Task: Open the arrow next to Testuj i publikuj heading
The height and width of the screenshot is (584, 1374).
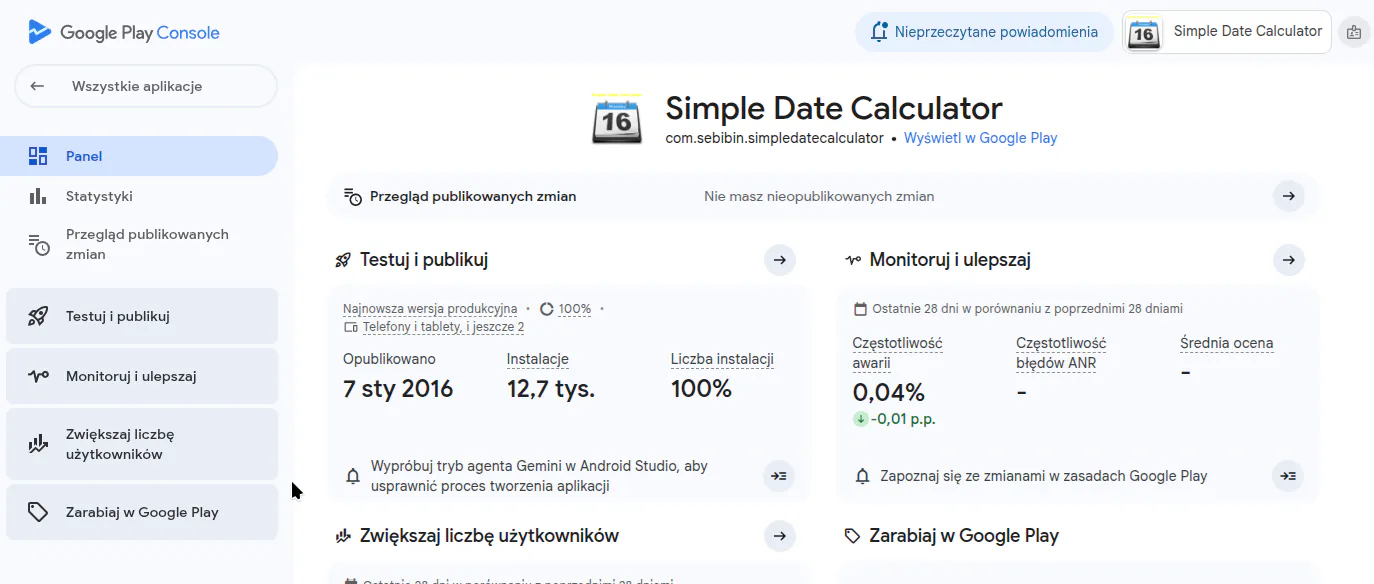Action: point(779,260)
